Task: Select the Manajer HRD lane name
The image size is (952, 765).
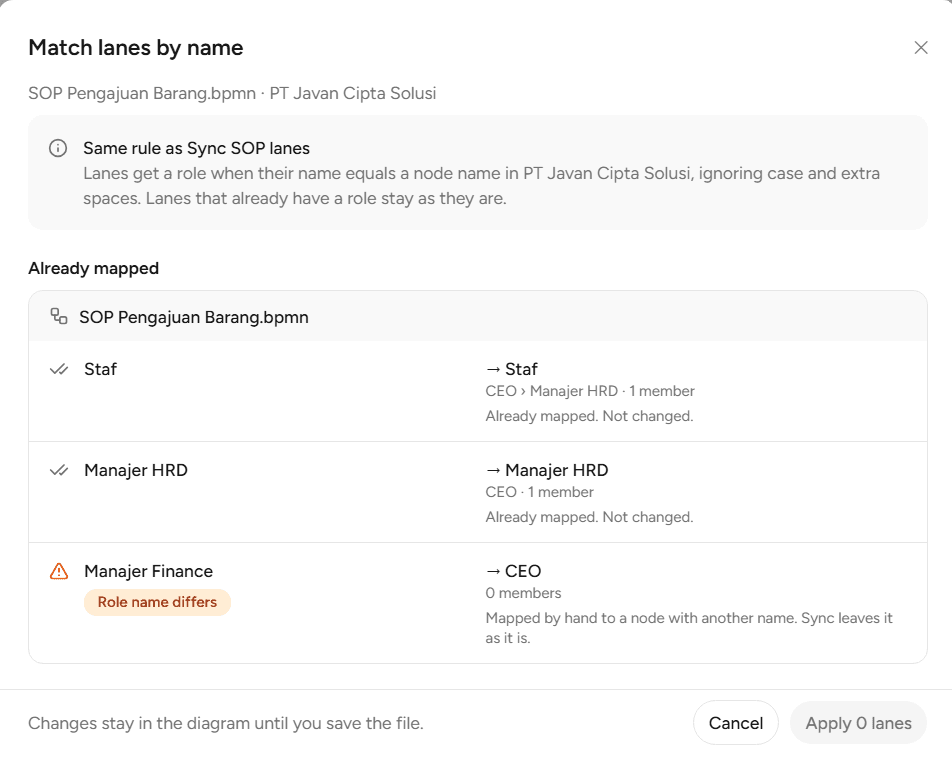Action: [x=136, y=470]
